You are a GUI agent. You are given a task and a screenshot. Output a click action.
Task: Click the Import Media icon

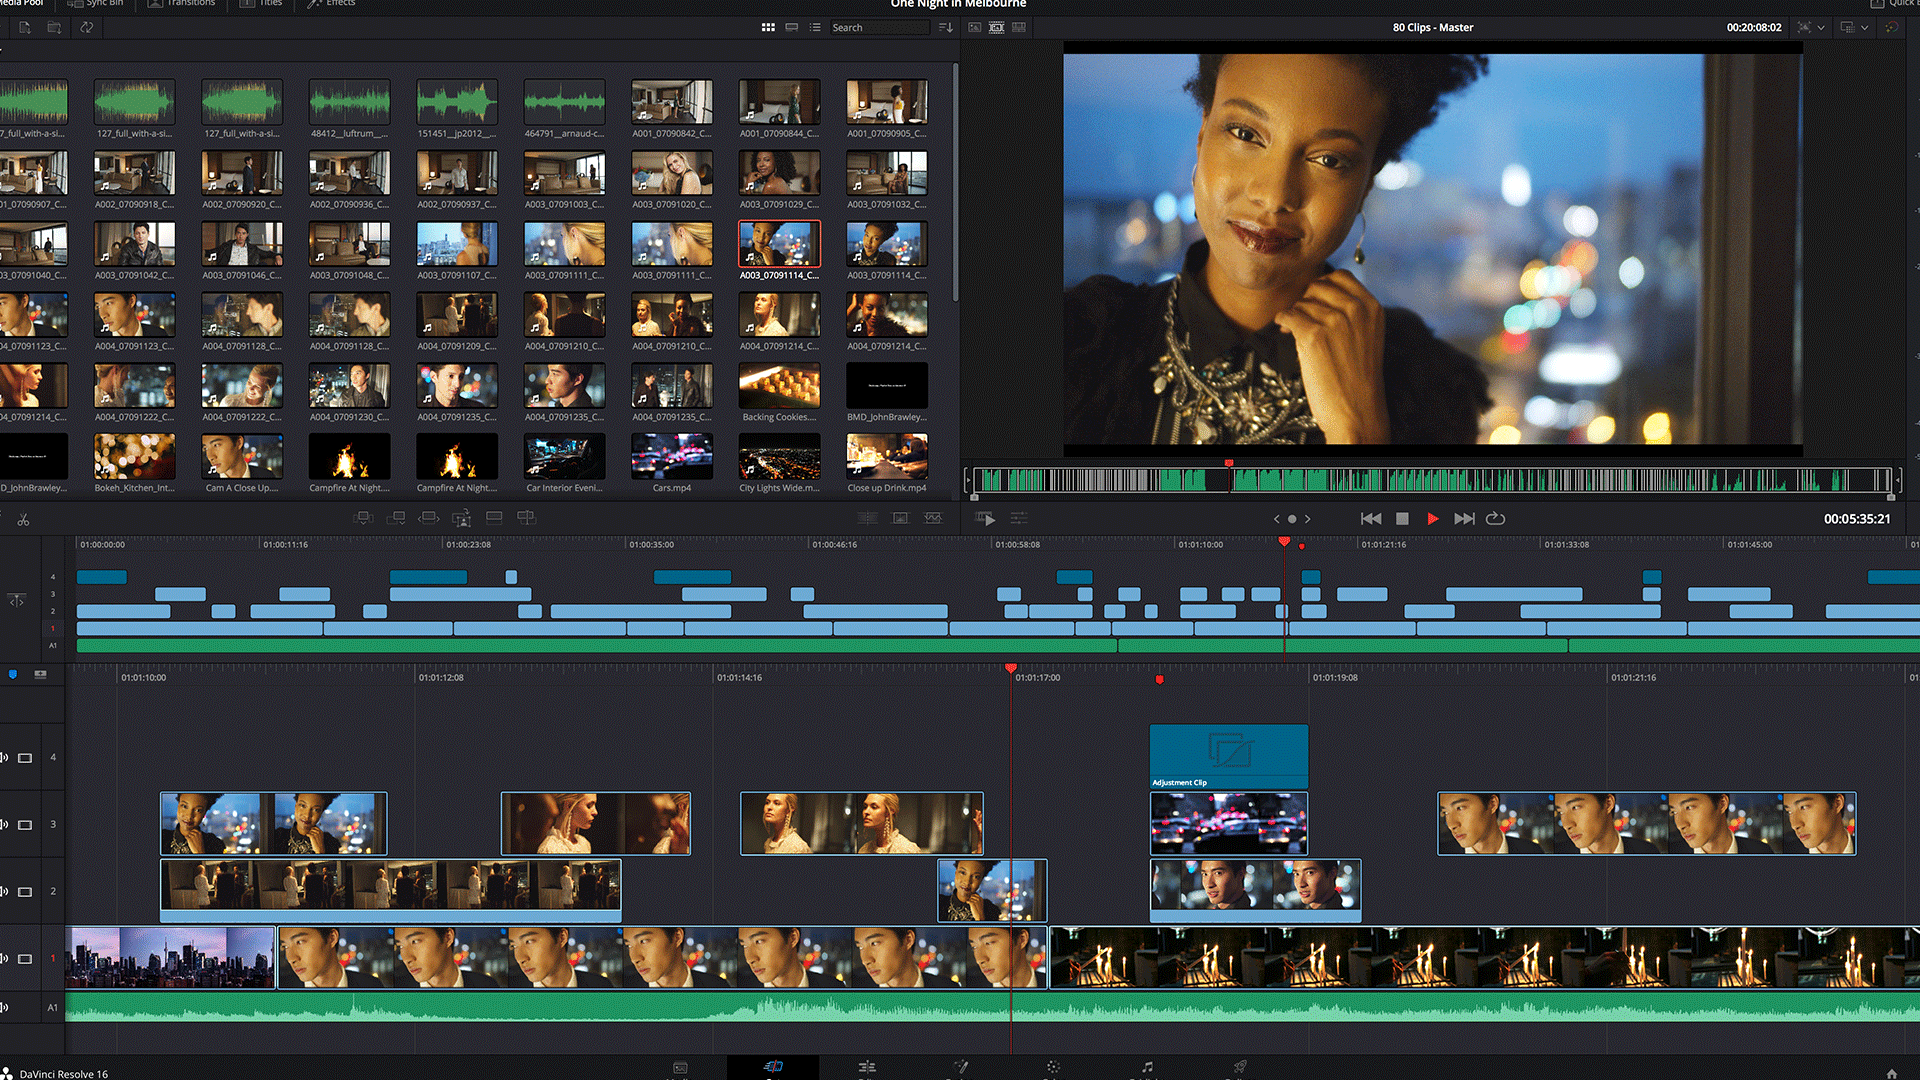point(24,28)
